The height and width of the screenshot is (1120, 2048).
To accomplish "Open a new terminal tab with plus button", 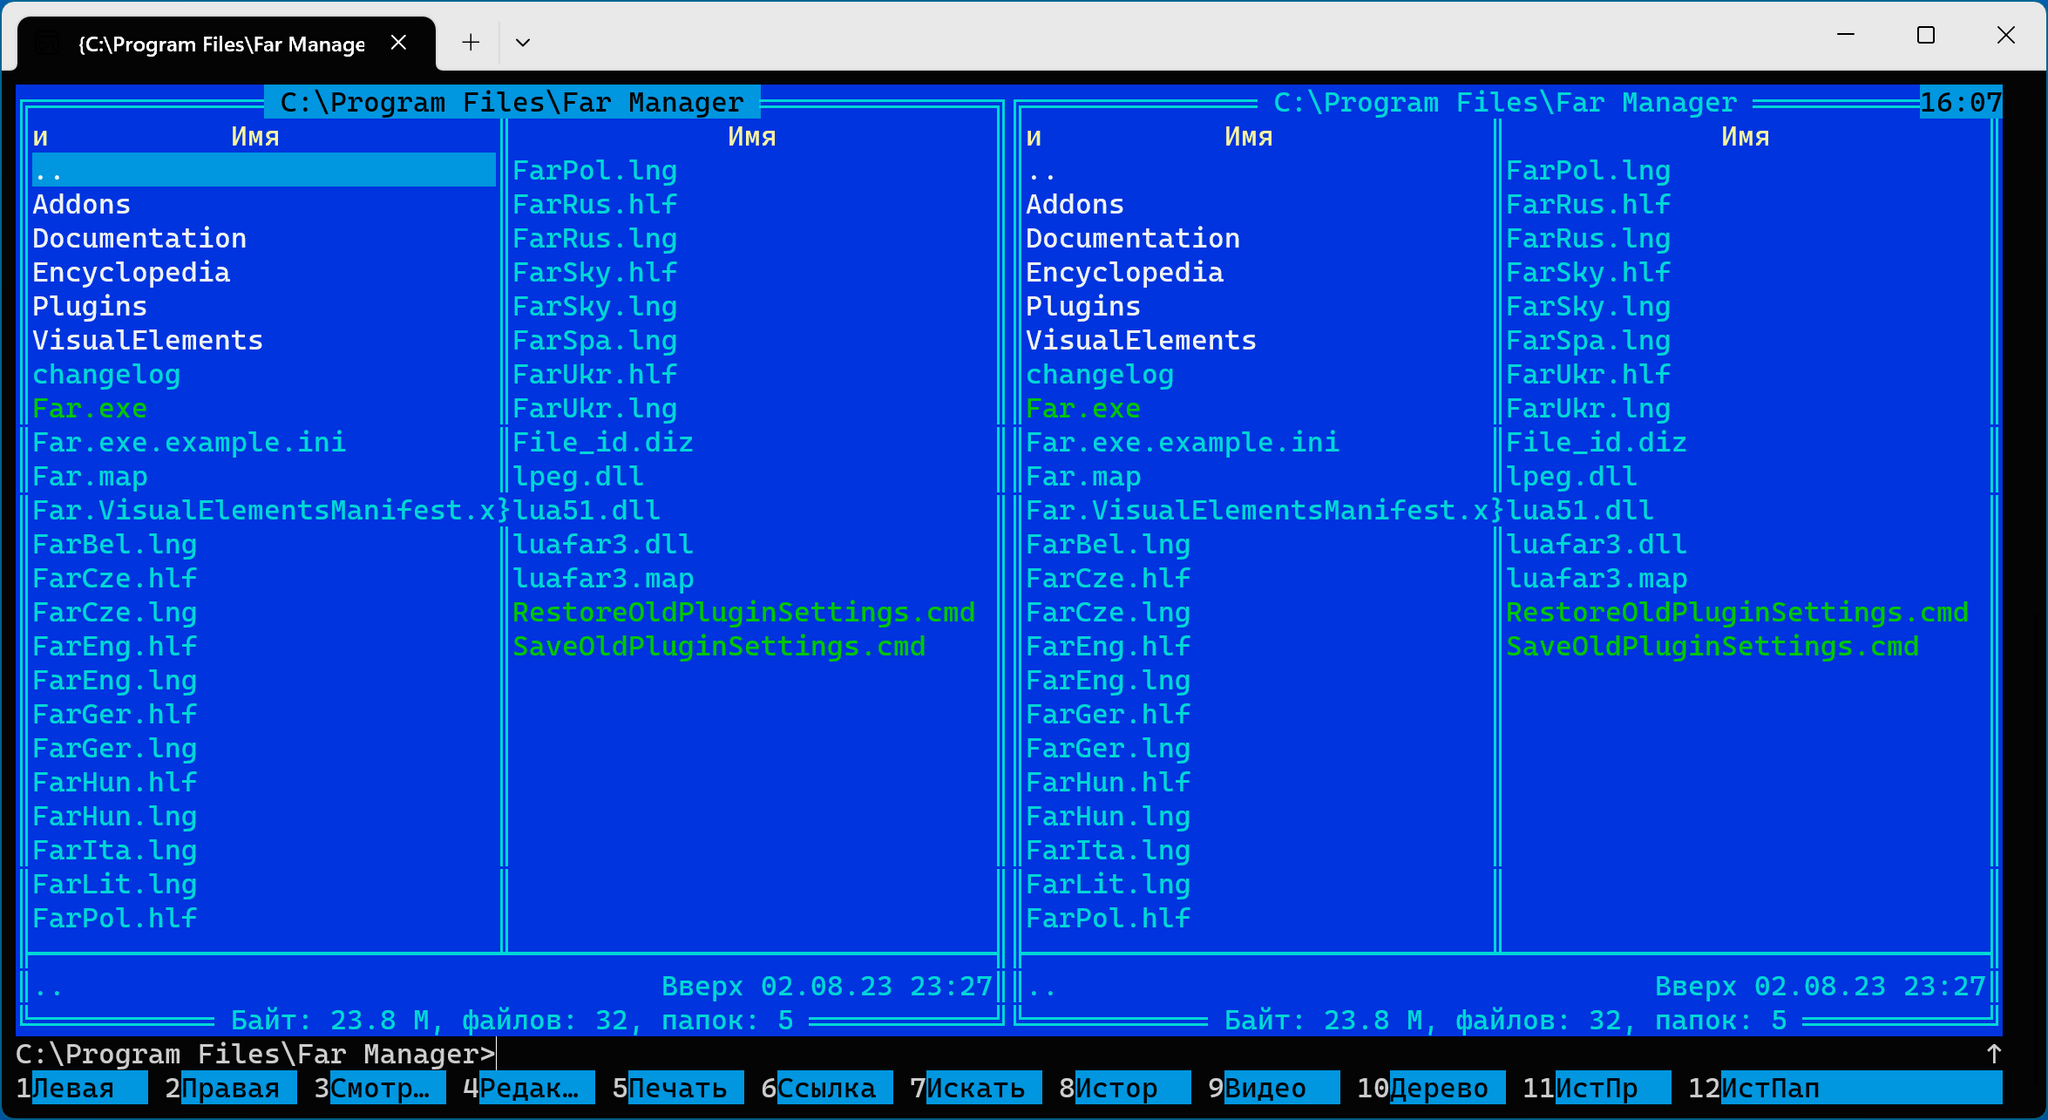I will tap(470, 42).
